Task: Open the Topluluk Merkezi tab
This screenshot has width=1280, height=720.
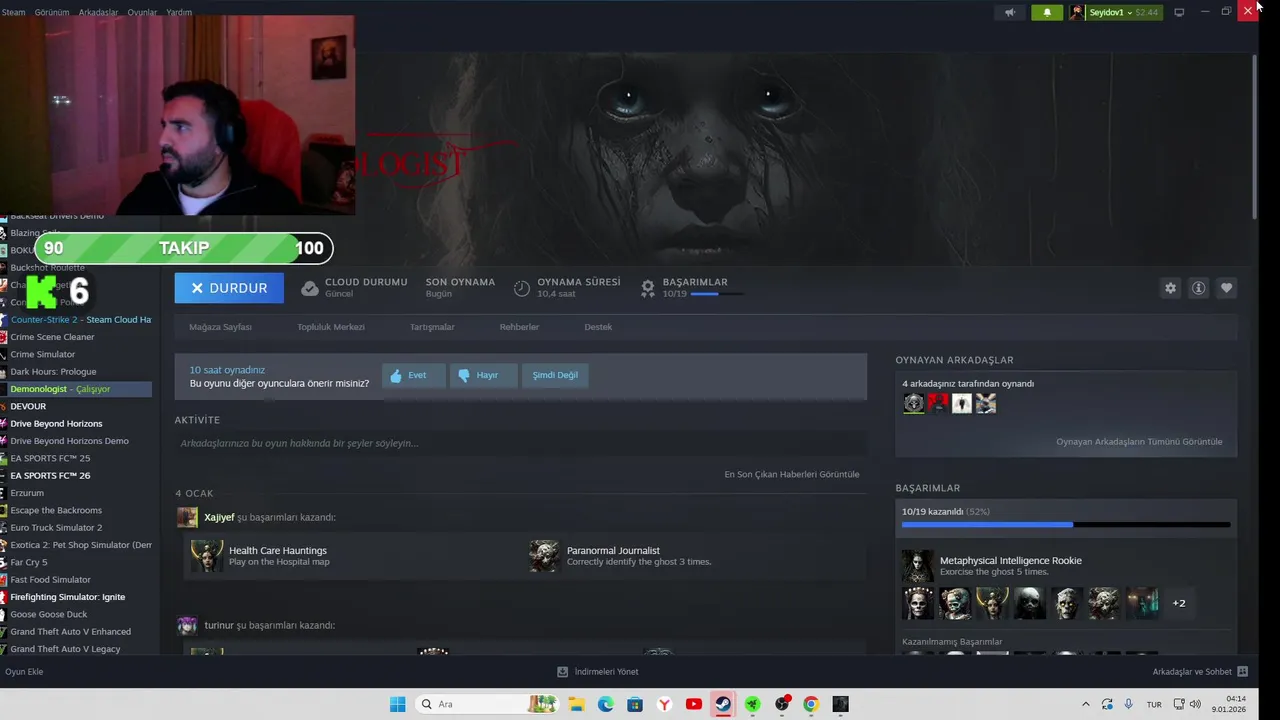Action: [x=330, y=327]
